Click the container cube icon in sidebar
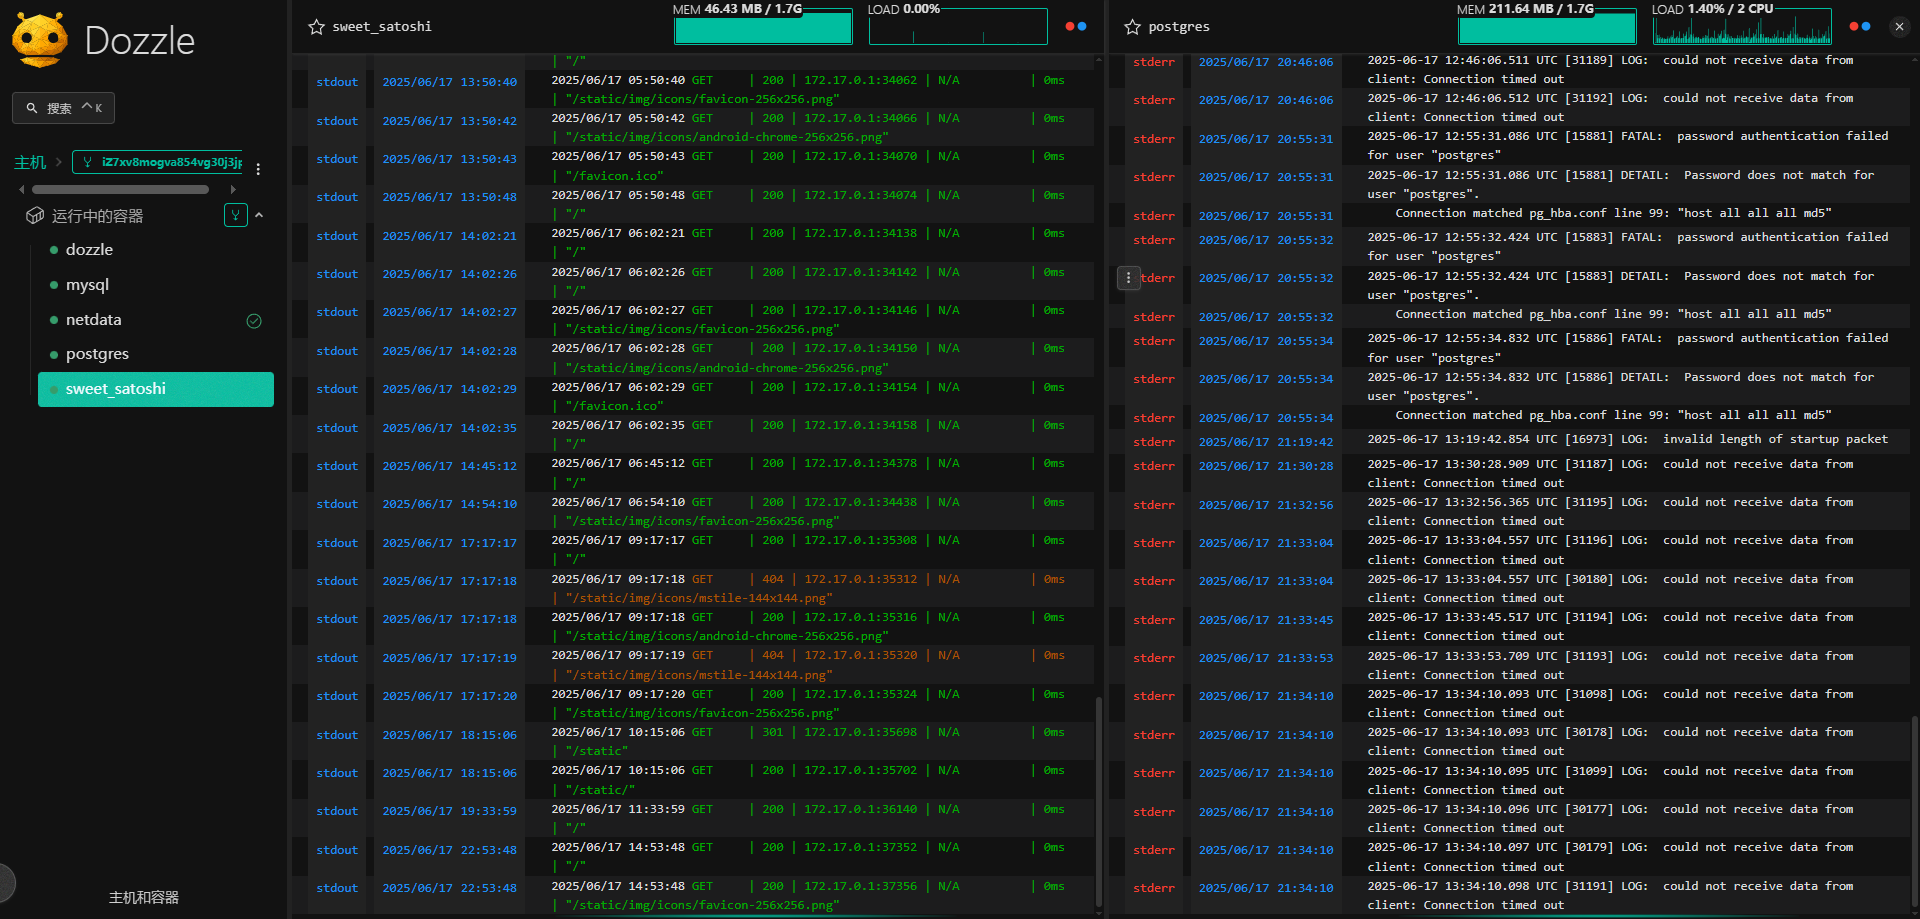This screenshot has width=1920, height=919. click(35, 216)
